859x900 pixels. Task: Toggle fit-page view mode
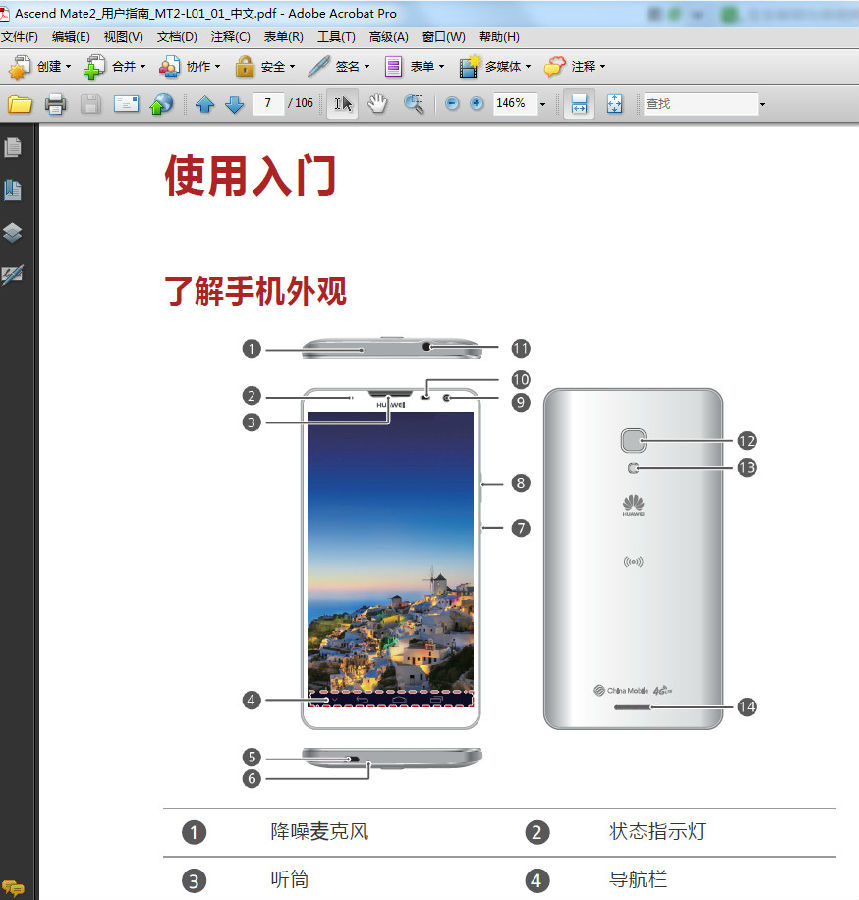point(613,103)
